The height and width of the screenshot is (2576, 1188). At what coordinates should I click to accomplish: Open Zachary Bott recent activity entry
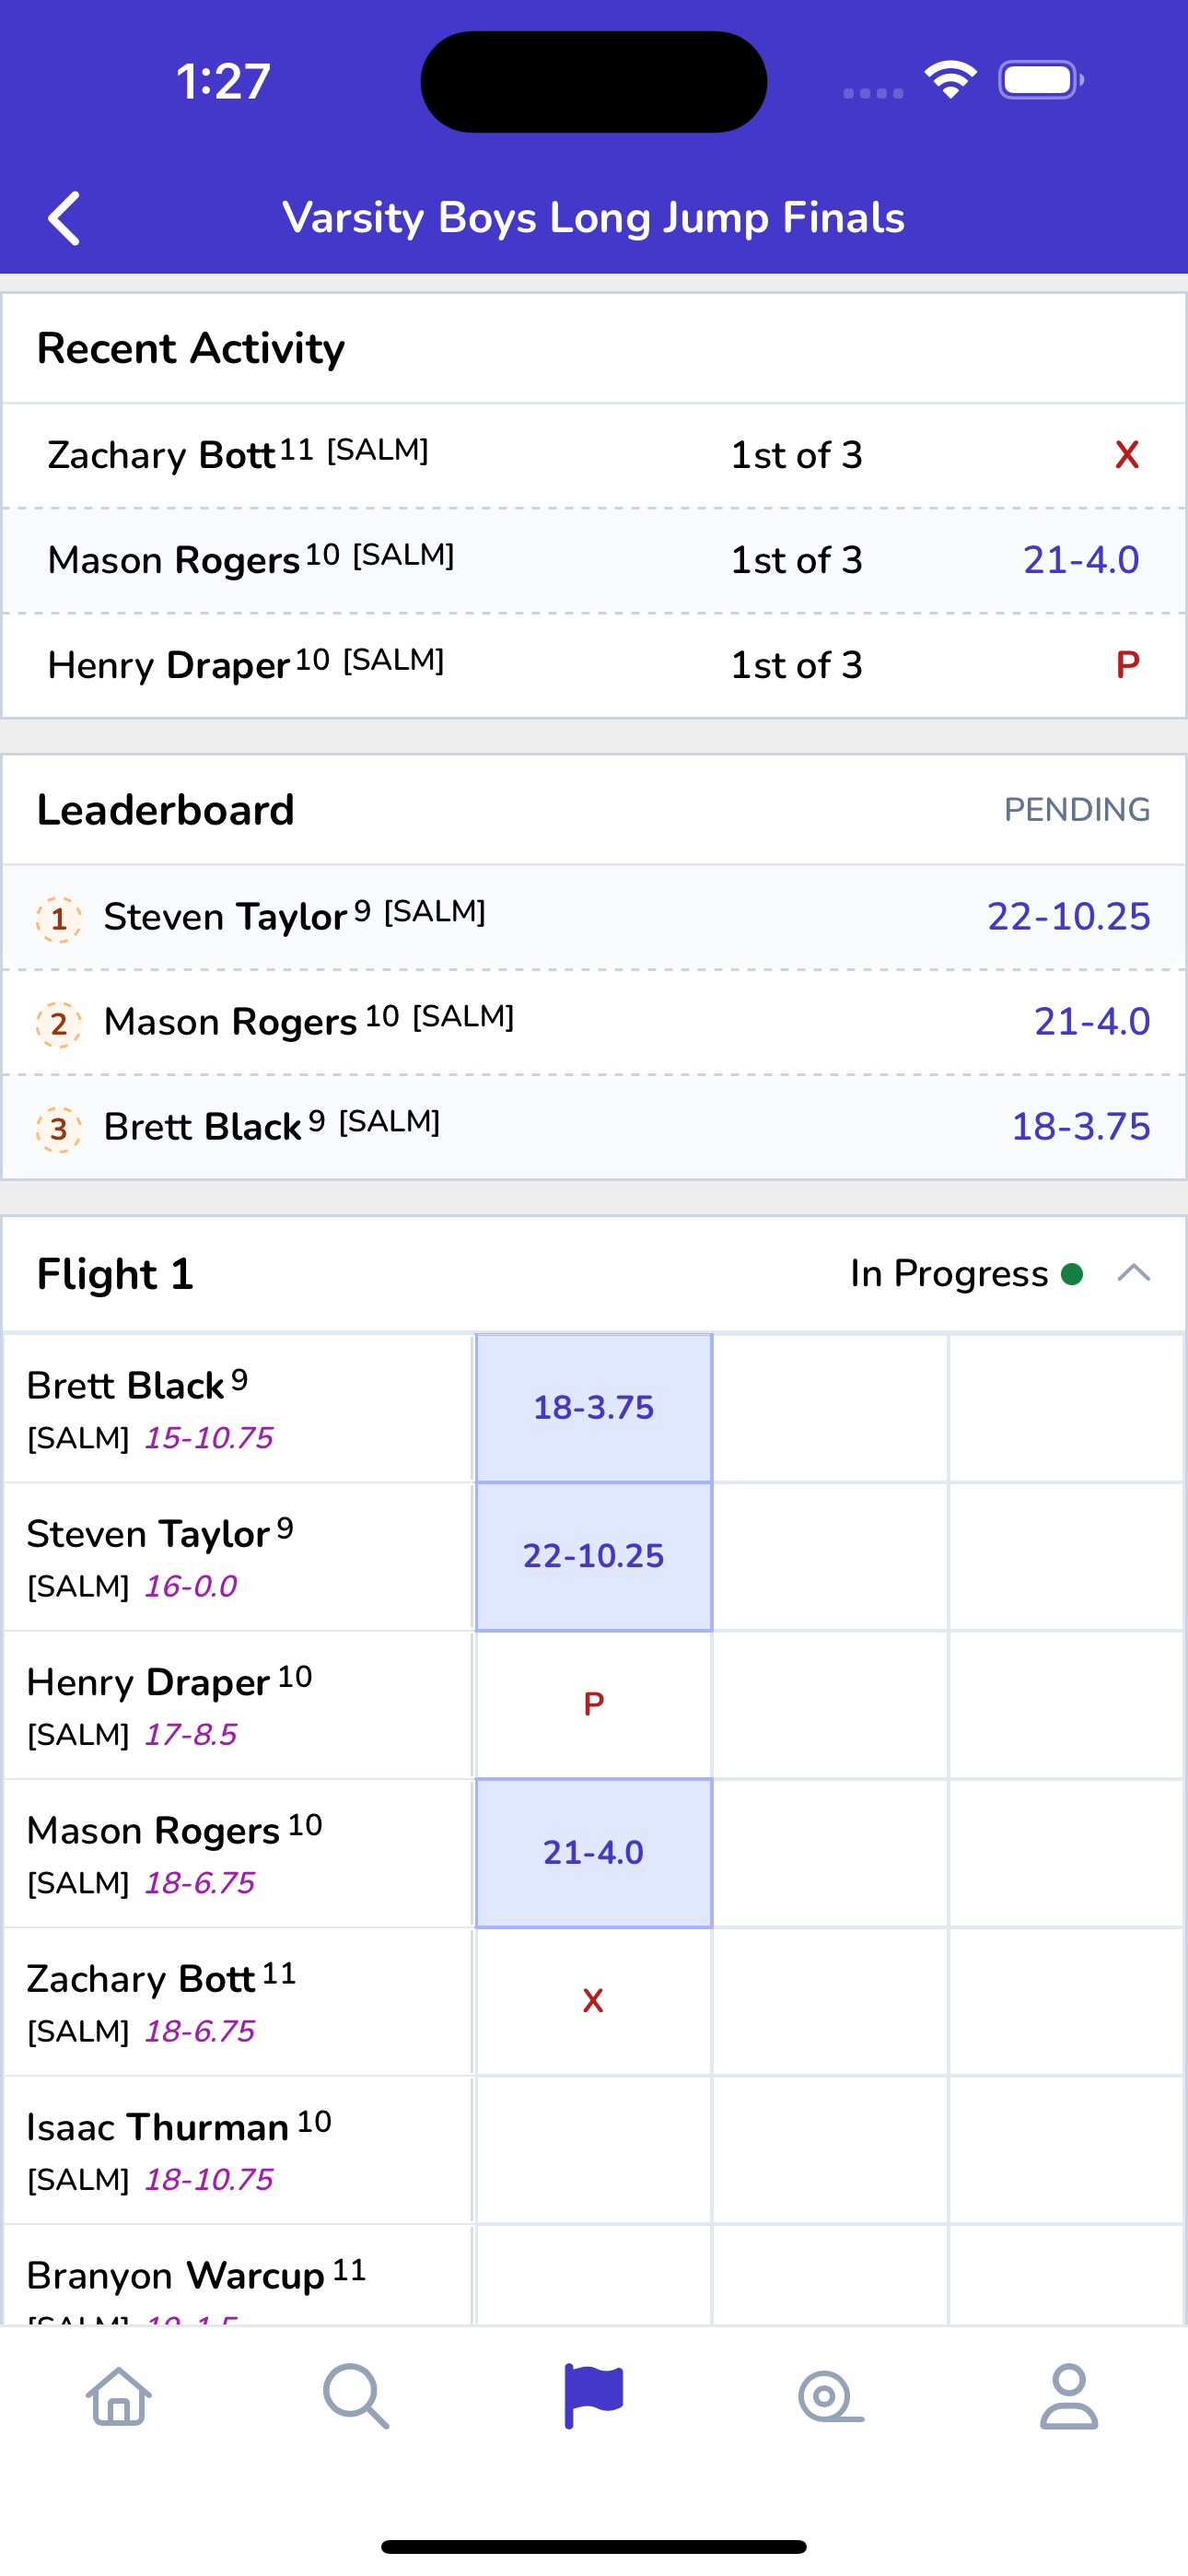click(594, 455)
